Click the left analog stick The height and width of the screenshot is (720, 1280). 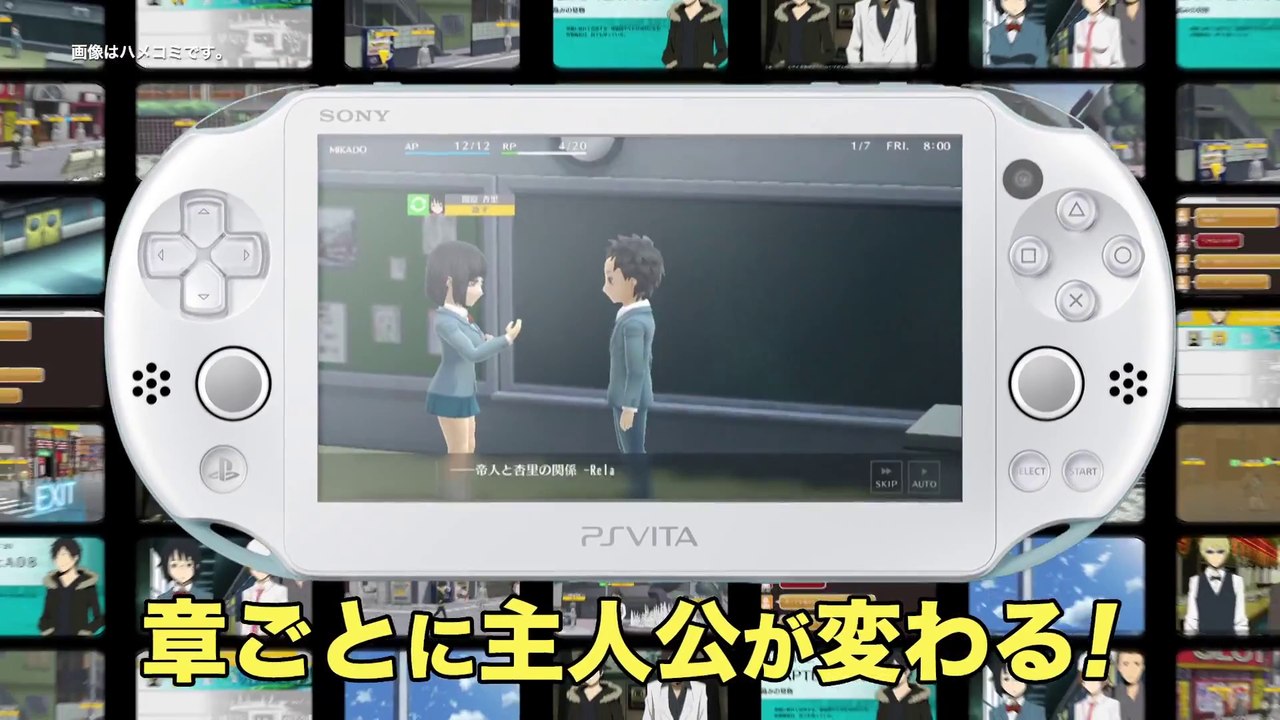pos(233,384)
